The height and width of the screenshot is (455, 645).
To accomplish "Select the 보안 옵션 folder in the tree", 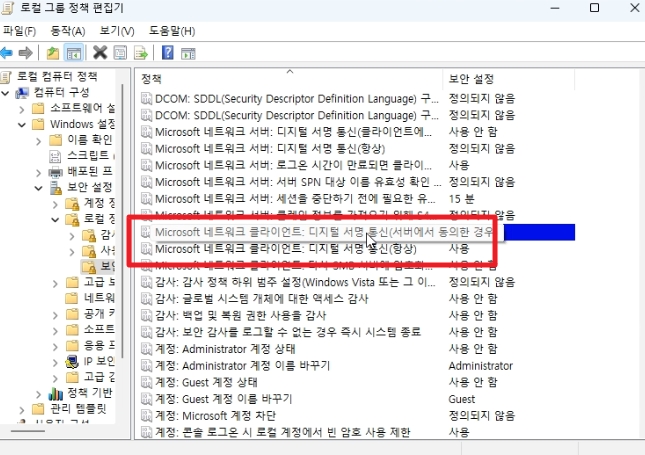I will [x=98, y=267].
